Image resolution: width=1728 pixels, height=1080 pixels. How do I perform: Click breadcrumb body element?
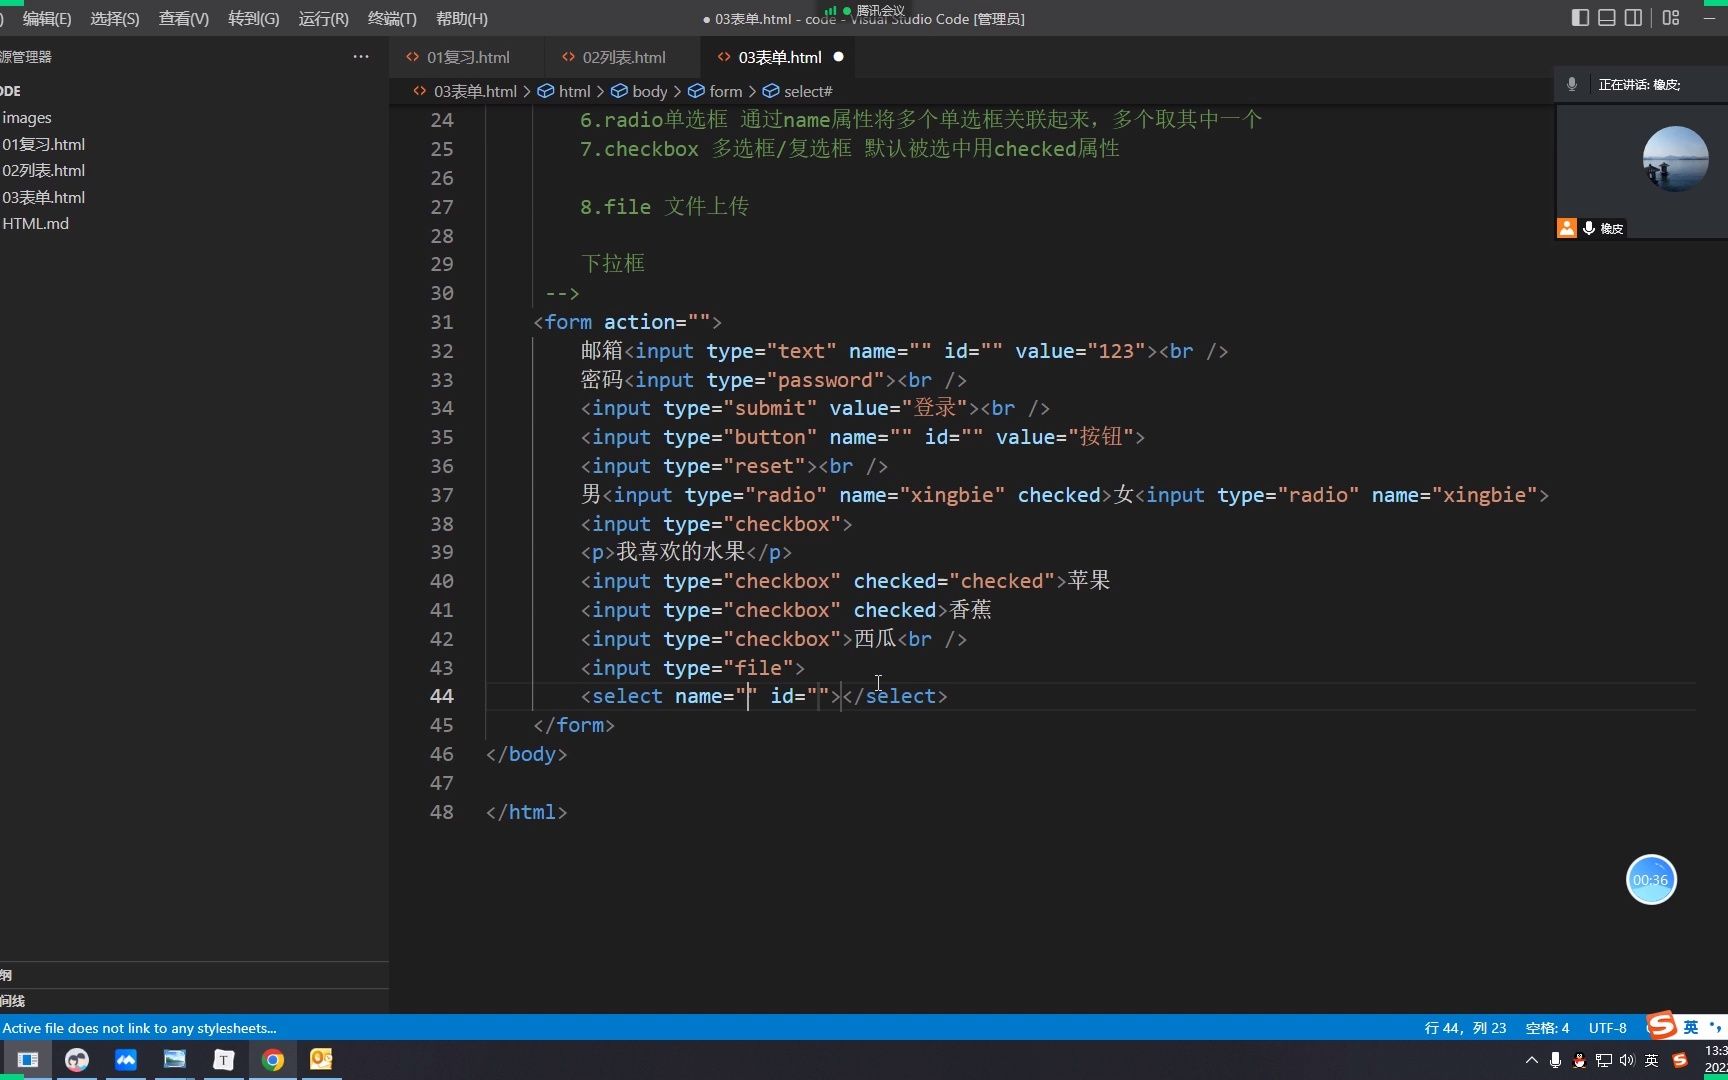[650, 91]
